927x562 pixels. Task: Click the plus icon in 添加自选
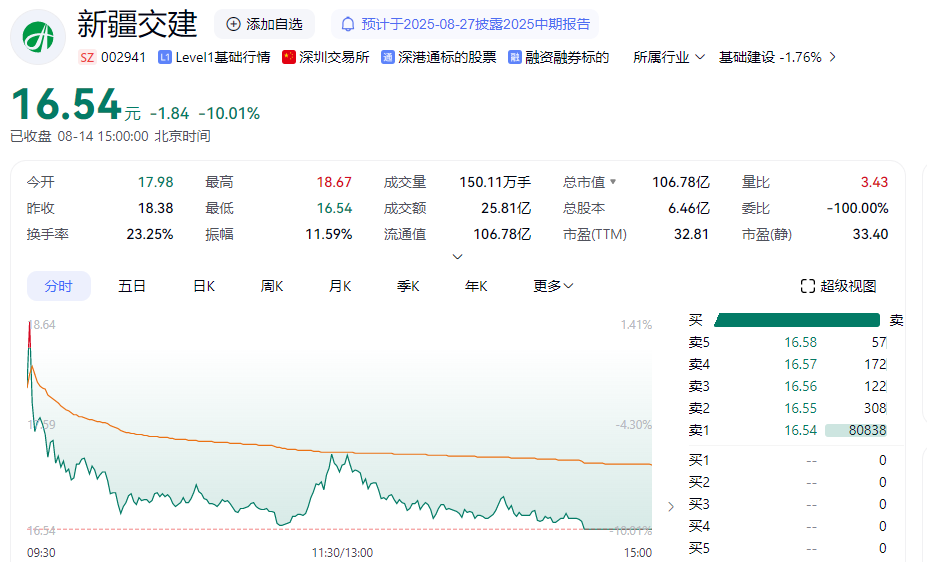point(234,24)
